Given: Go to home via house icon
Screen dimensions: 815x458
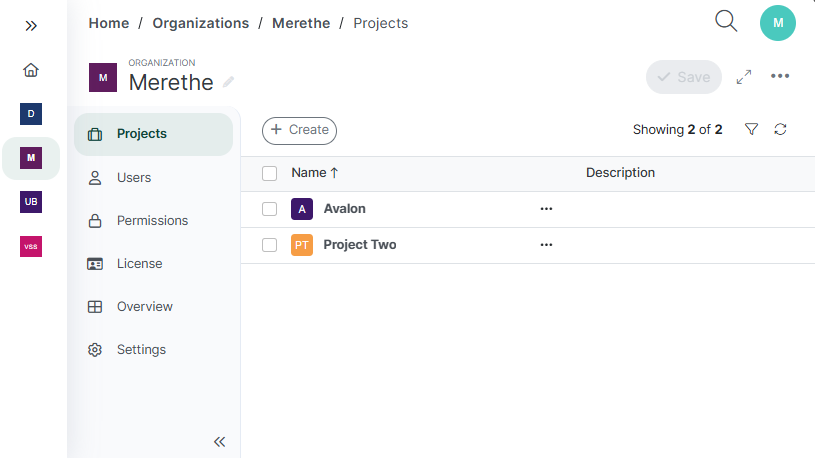Looking at the screenshot, I should coord(31,70).
